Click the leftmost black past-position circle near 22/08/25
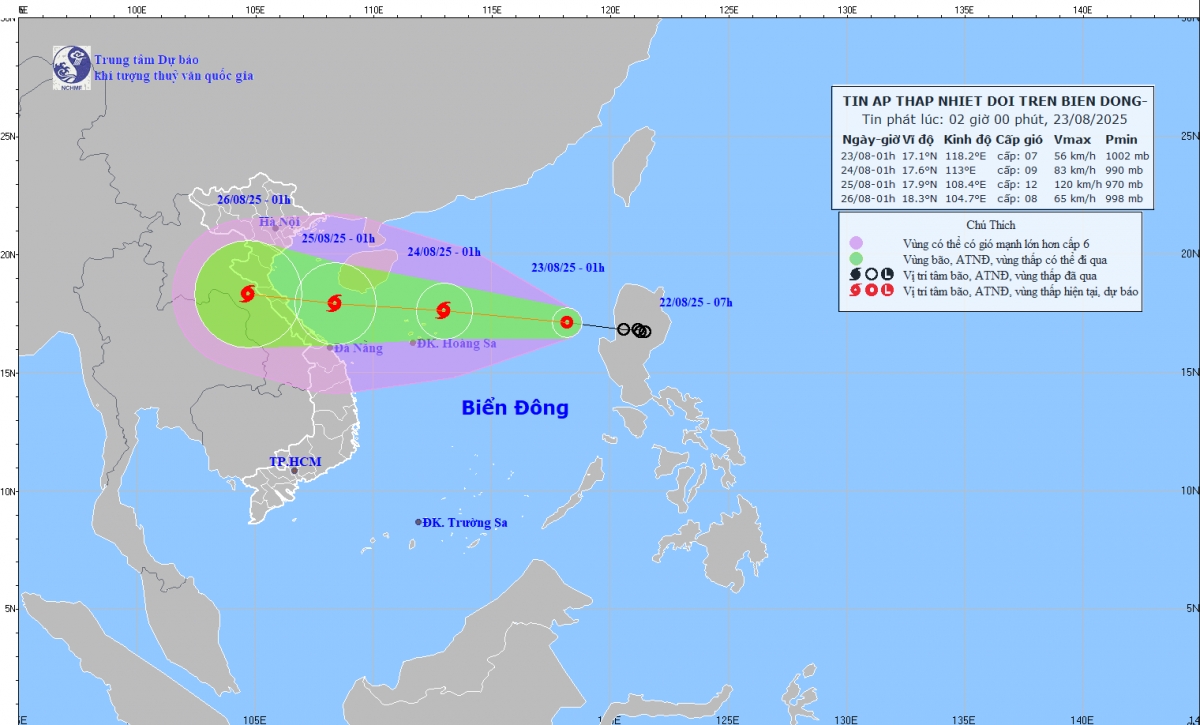The image size is (1200, 725). pos(623,329)
